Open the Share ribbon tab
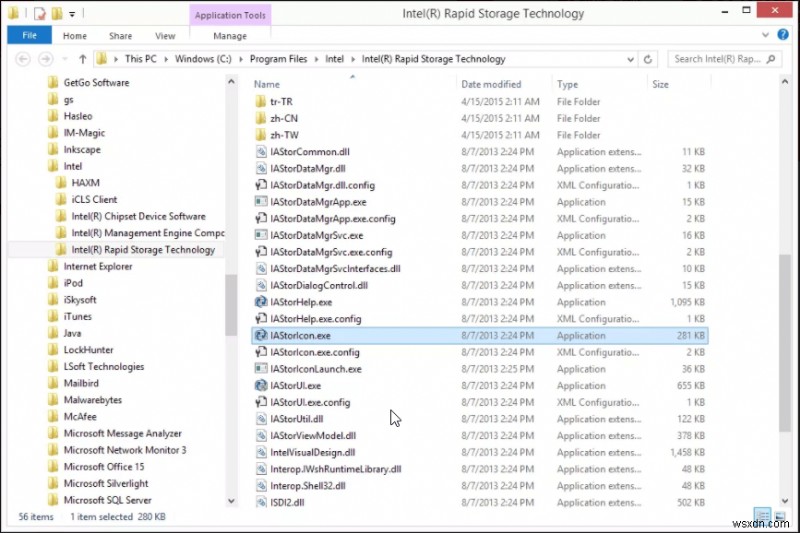 (120, 36)
